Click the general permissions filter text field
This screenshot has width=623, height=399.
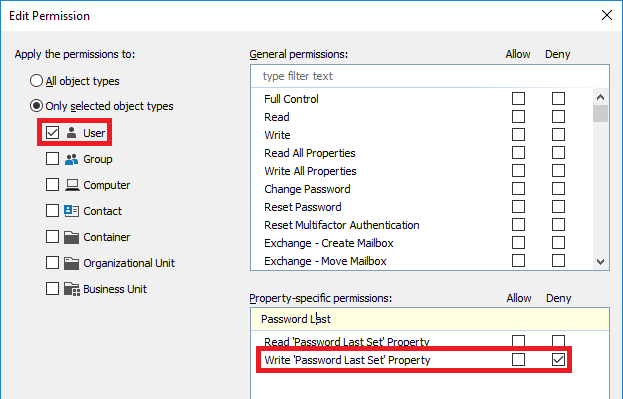(430, 76)
